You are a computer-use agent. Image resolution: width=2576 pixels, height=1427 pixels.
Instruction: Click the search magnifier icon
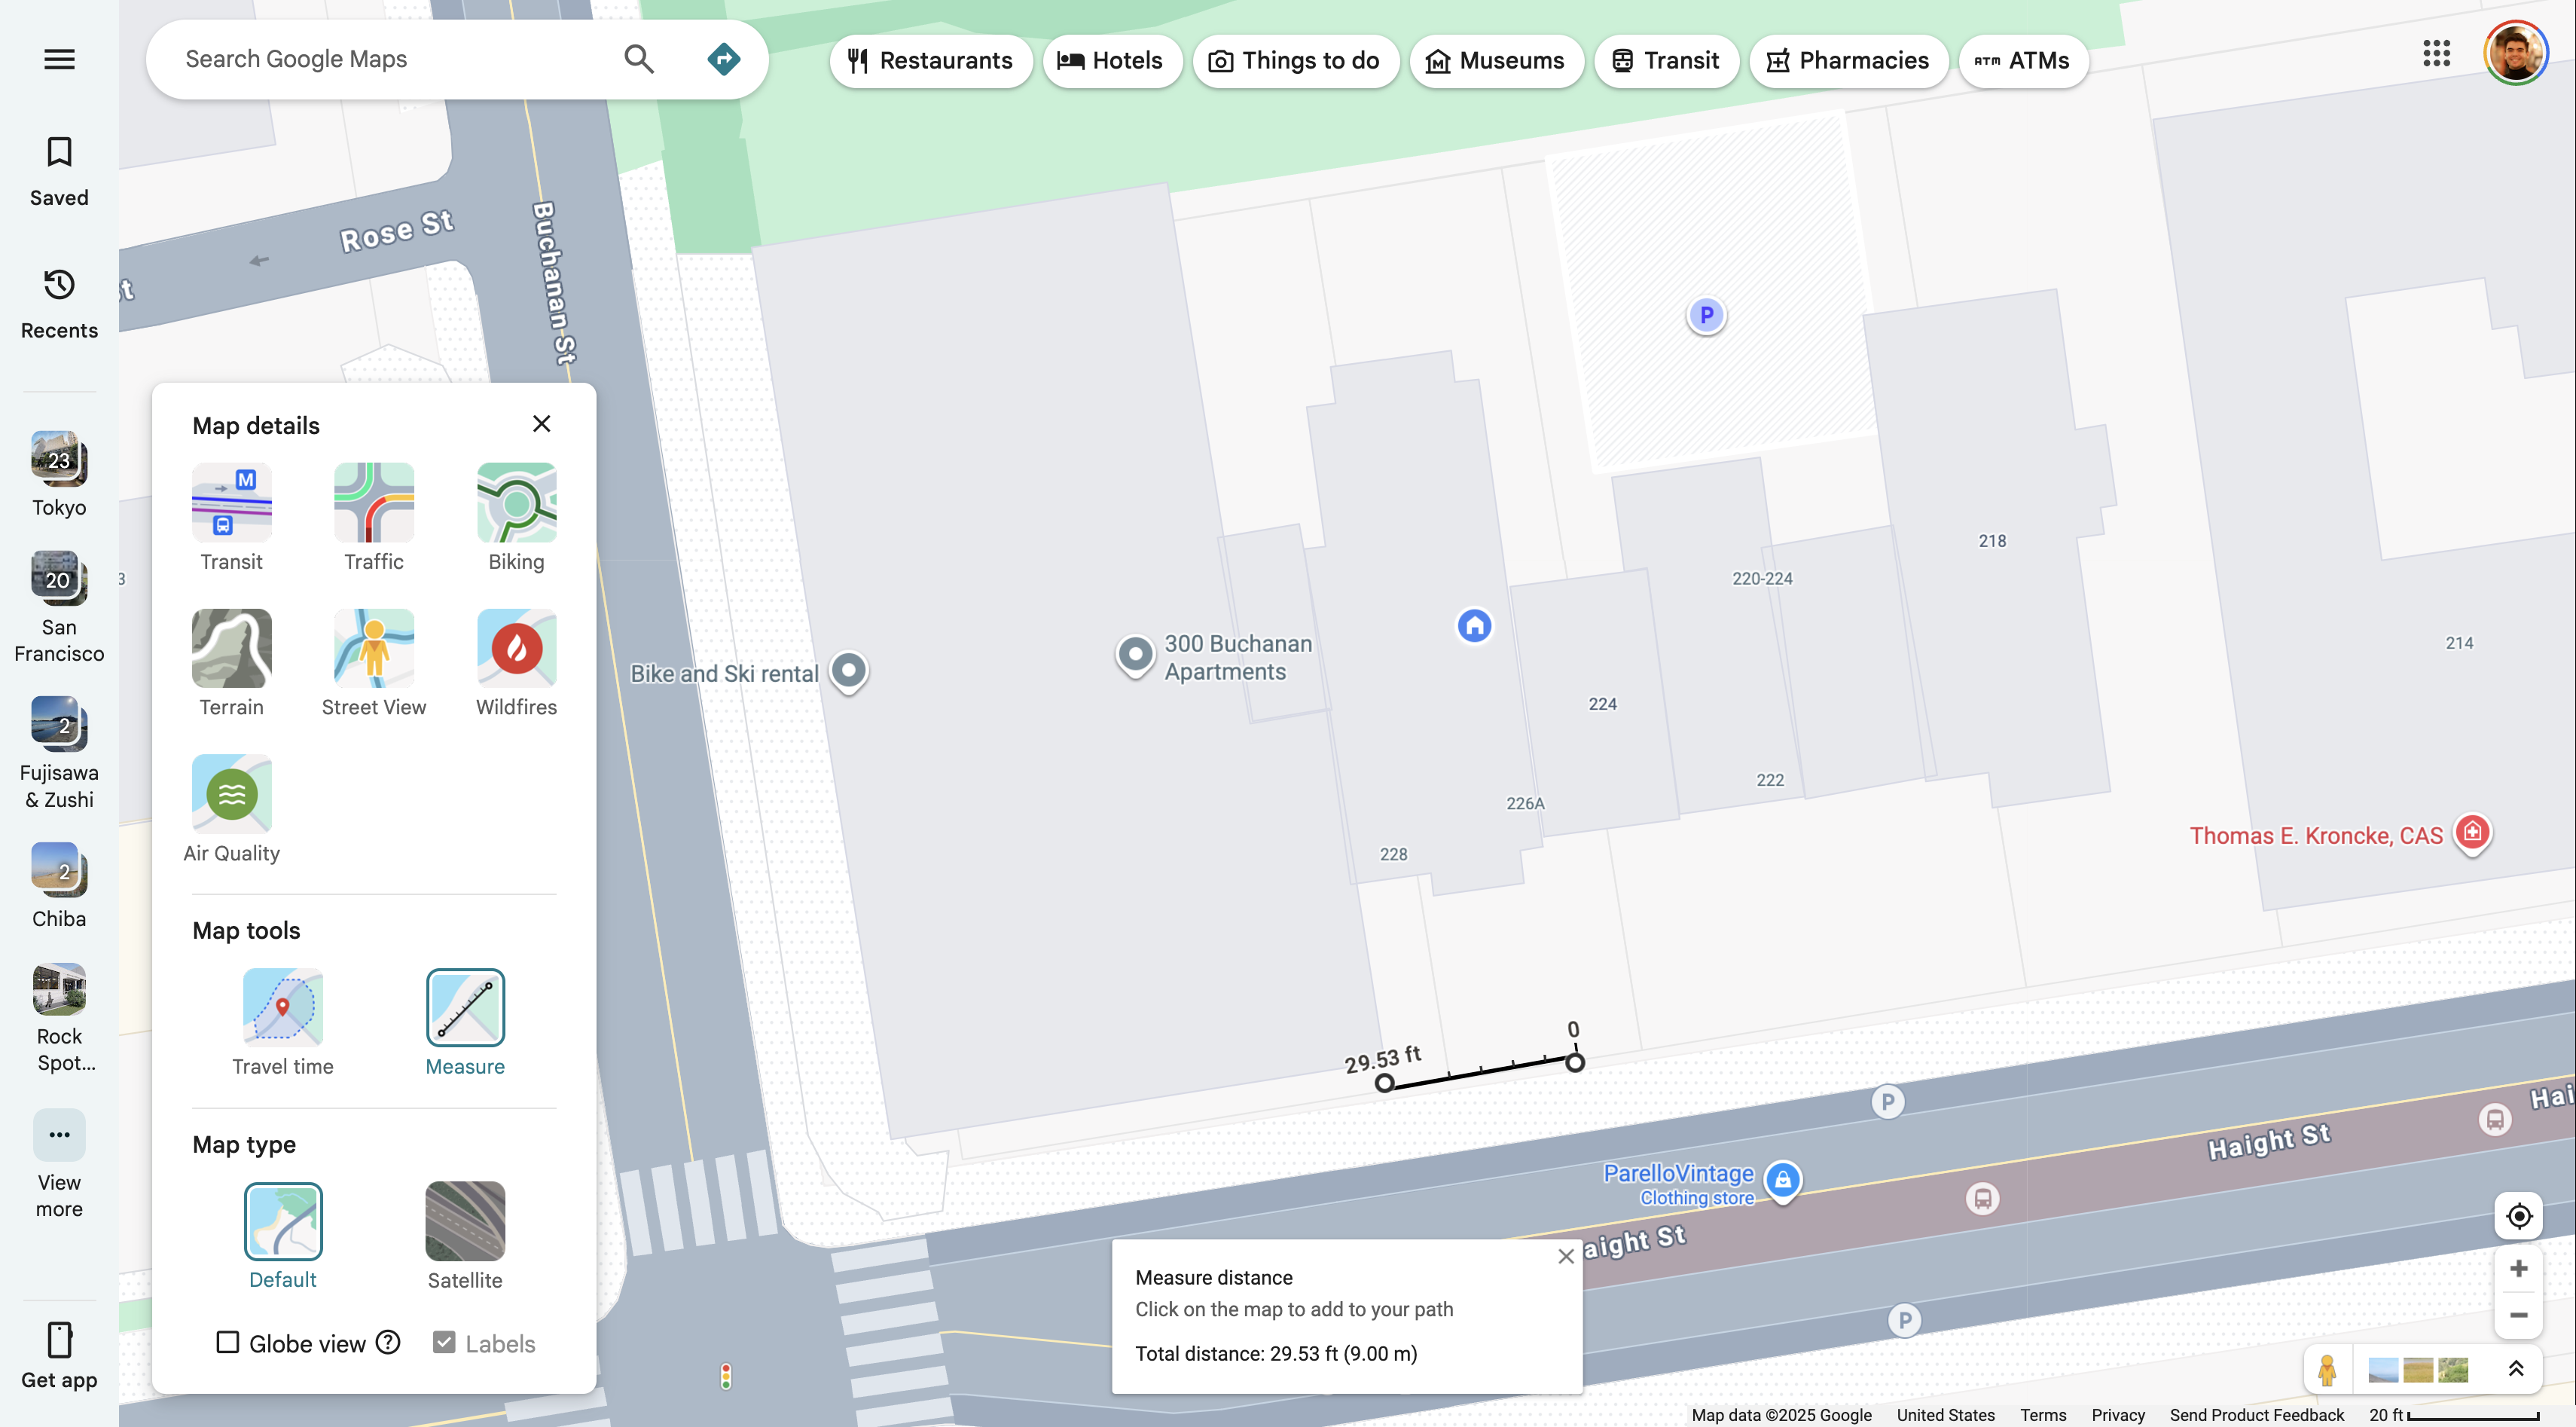tap(639, 59)
